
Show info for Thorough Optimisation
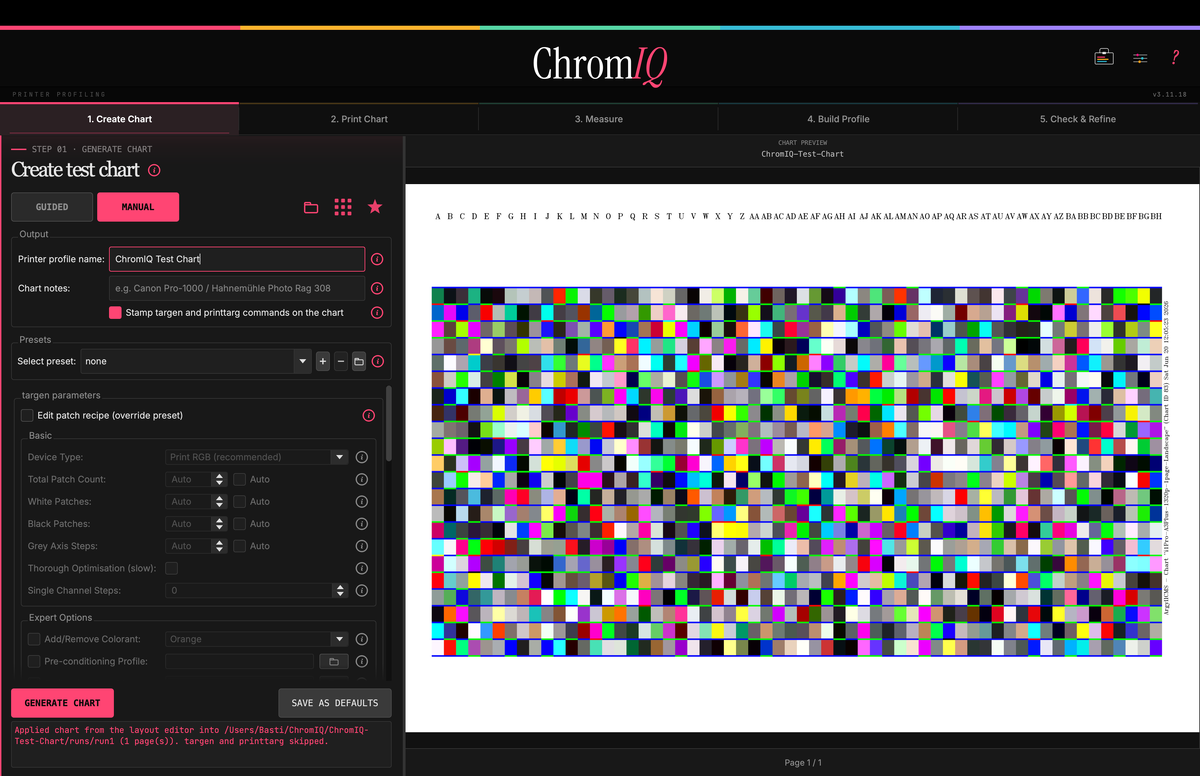point(362,568)
